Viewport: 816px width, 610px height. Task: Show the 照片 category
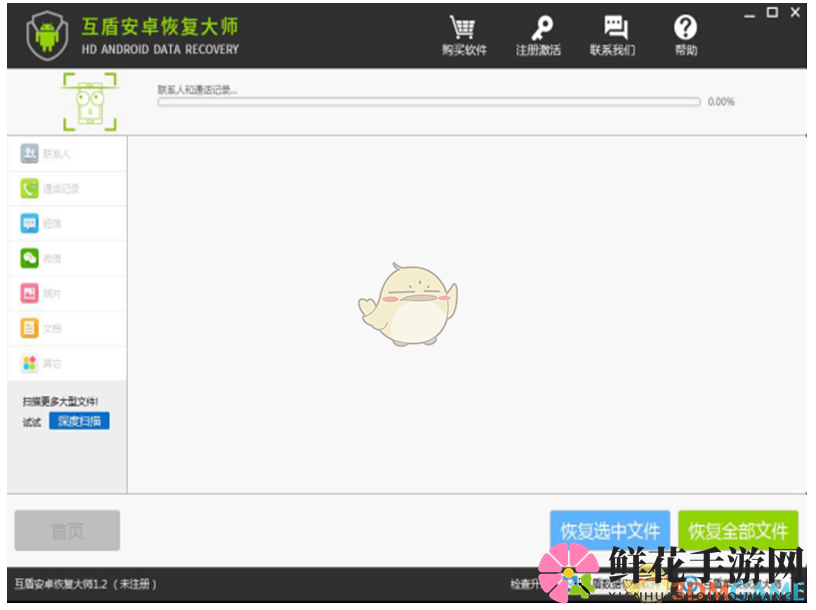[67, 294]
